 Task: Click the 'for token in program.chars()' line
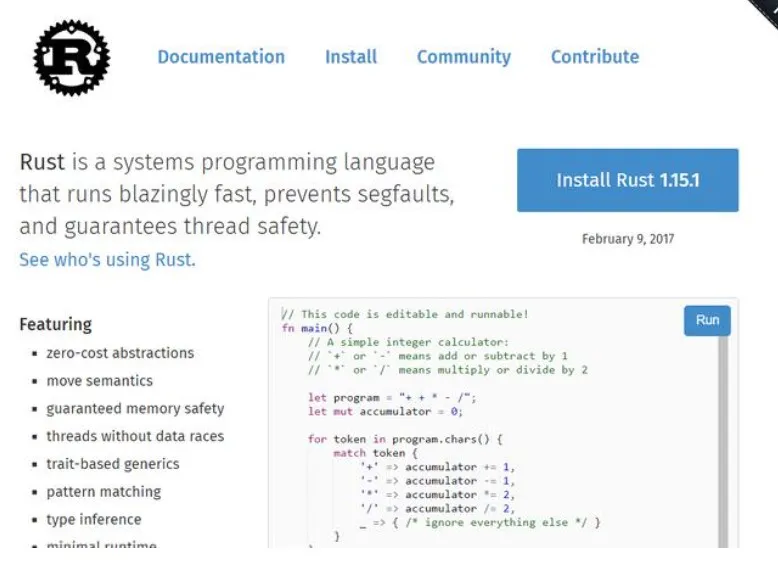(405, 439)
